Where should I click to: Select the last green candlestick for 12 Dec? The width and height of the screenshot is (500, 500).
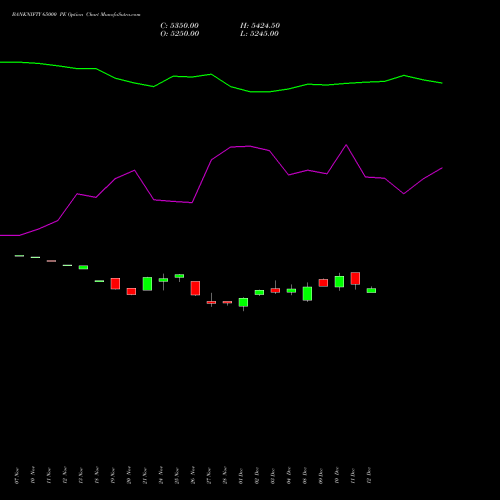371,291
